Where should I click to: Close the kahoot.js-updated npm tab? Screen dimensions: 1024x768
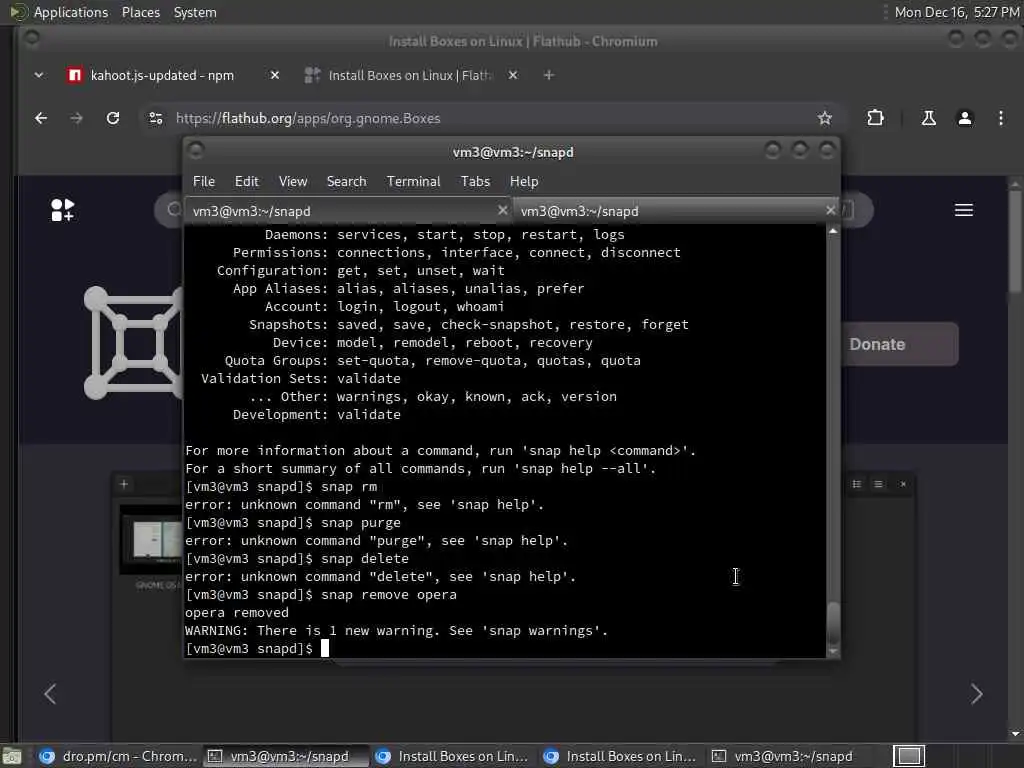click(x=275, y=75)
